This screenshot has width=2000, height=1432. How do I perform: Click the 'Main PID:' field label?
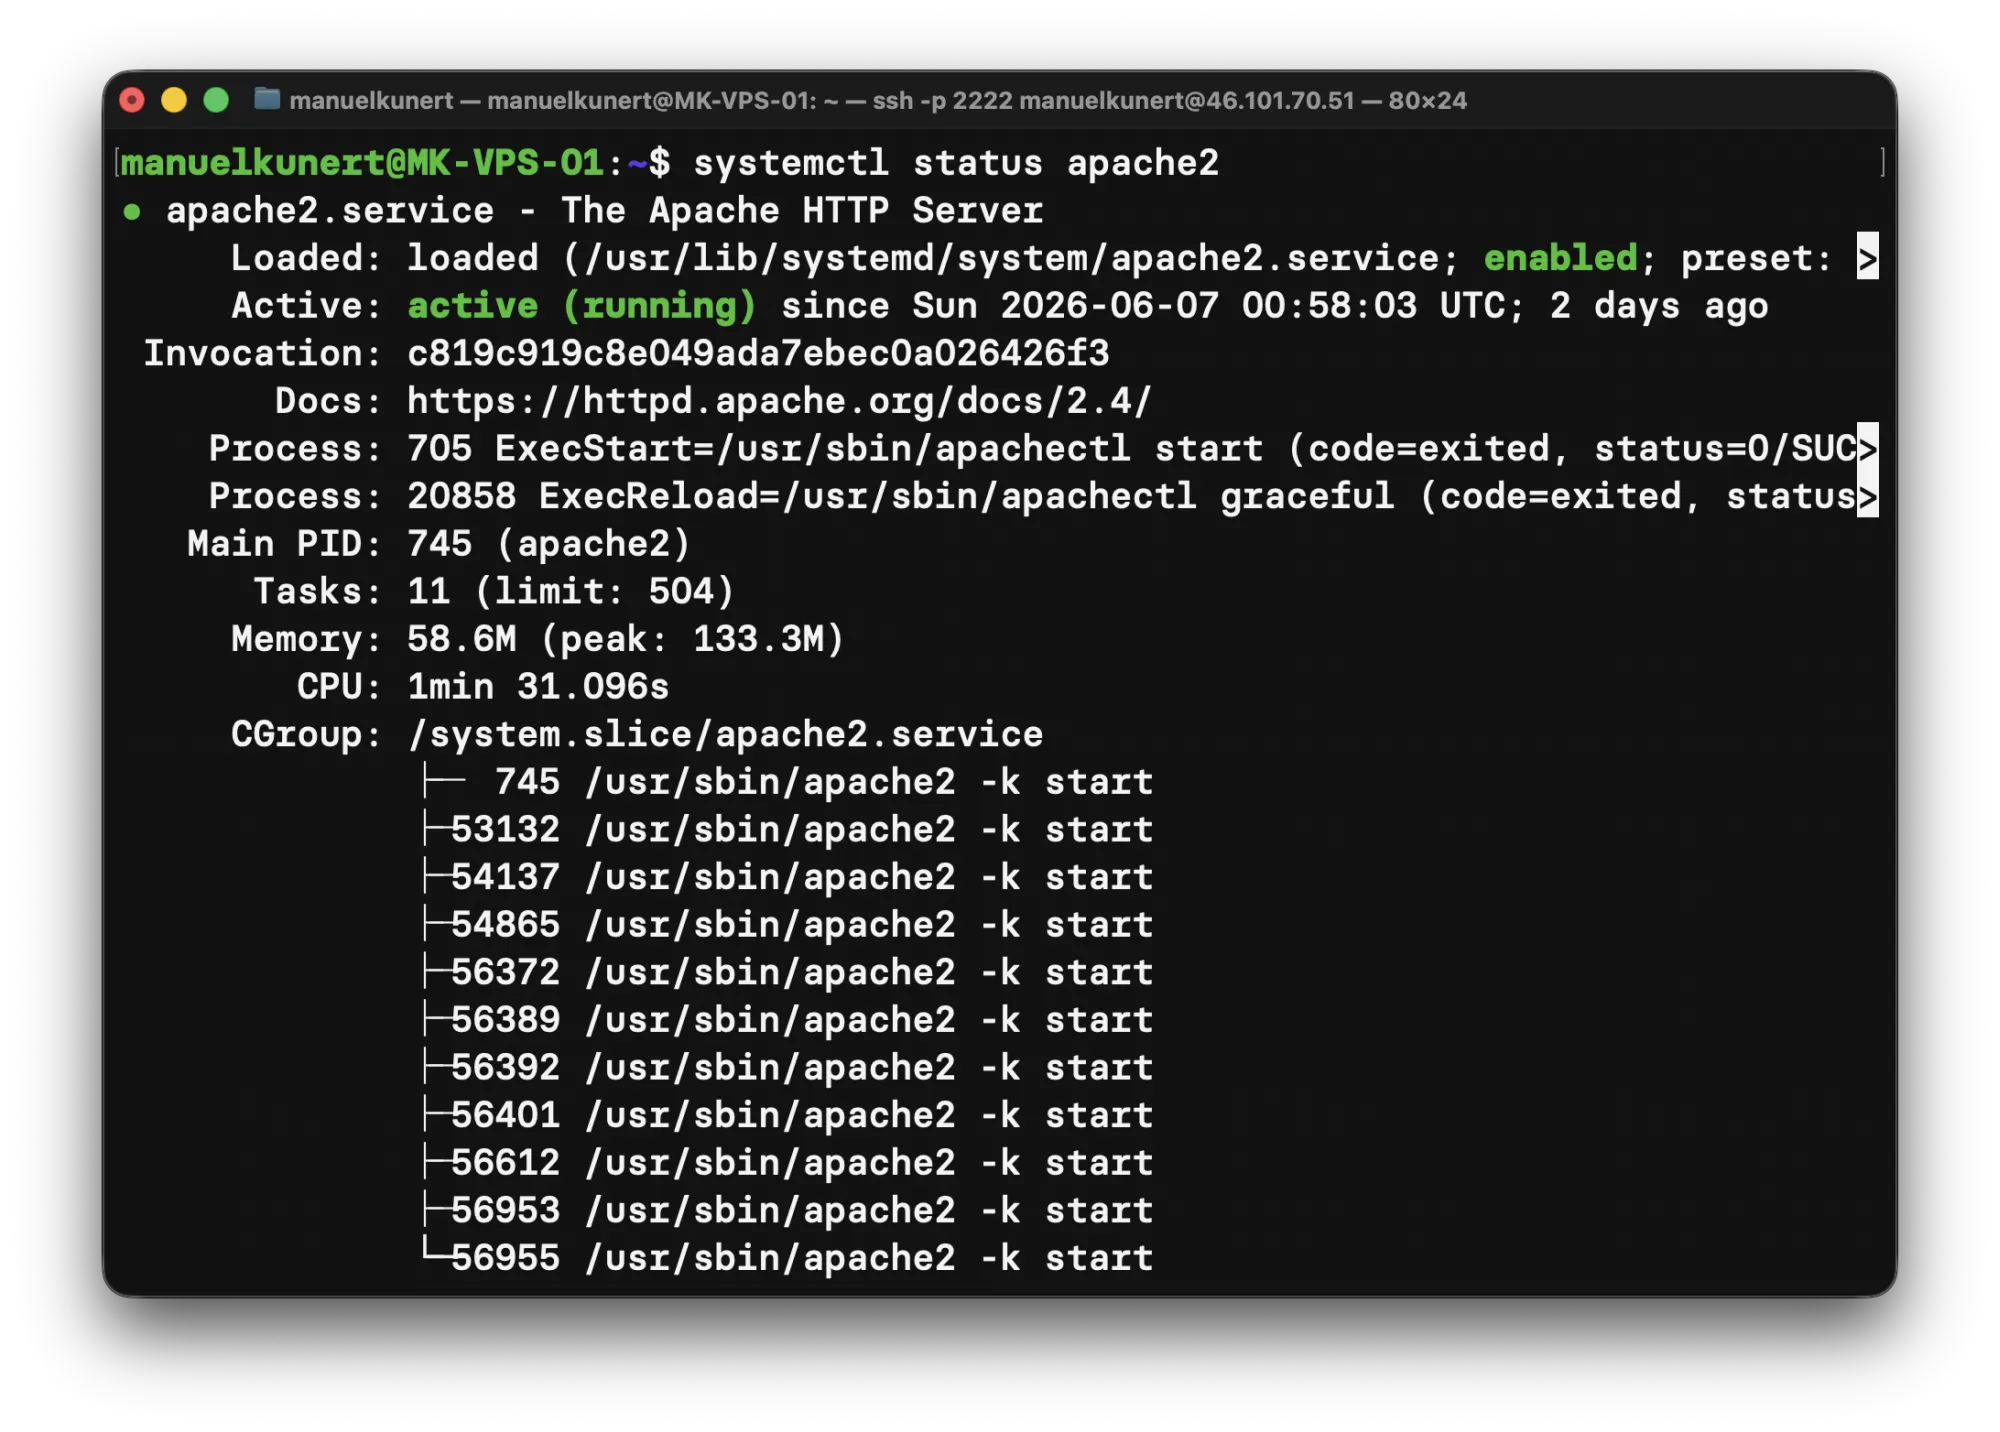284,544
